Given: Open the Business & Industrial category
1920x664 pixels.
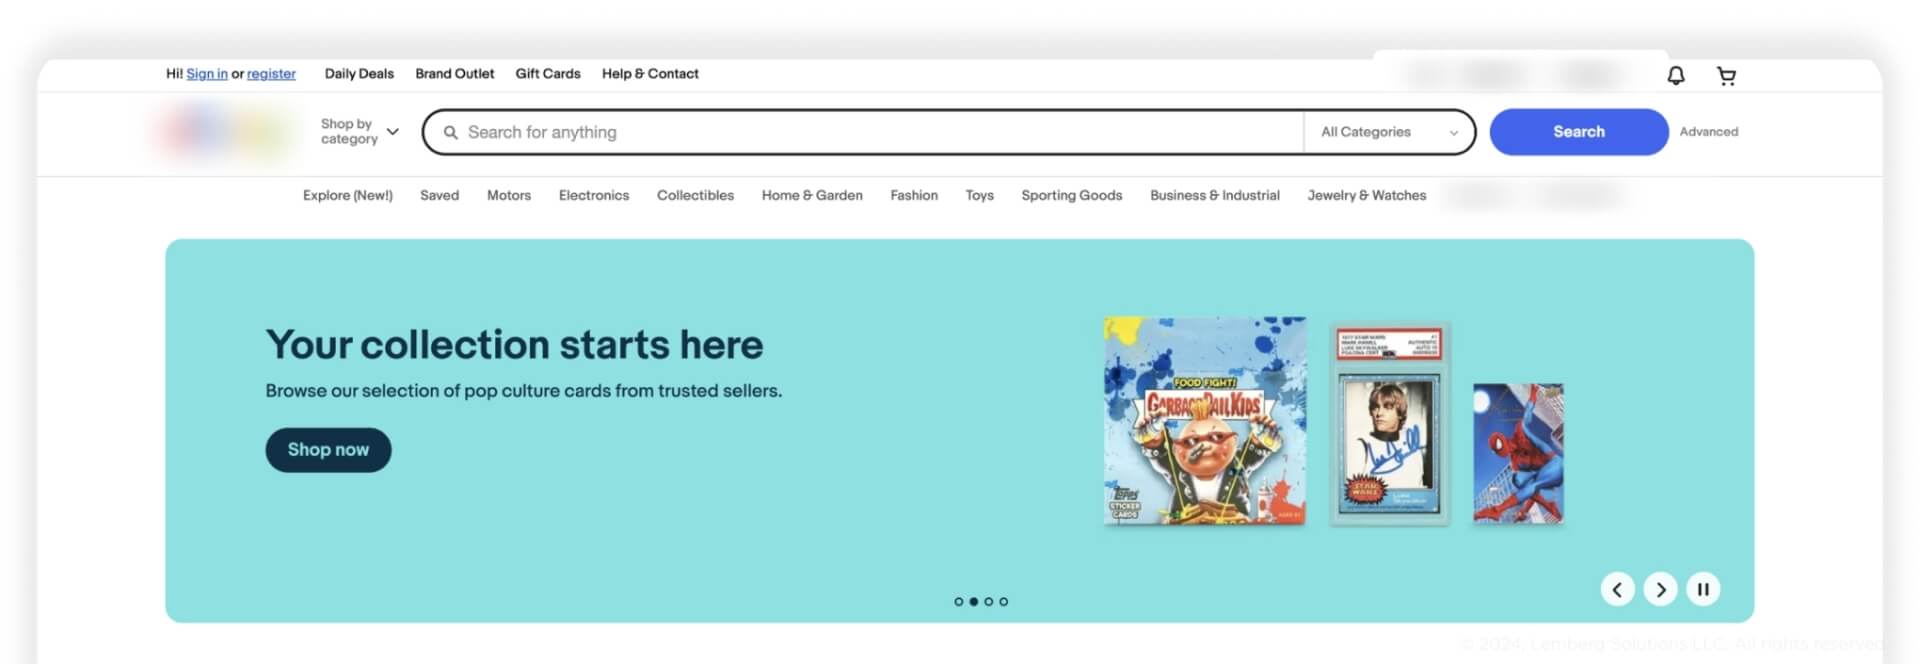Looking at the screenshot, I should click(x=1215, y=195).
